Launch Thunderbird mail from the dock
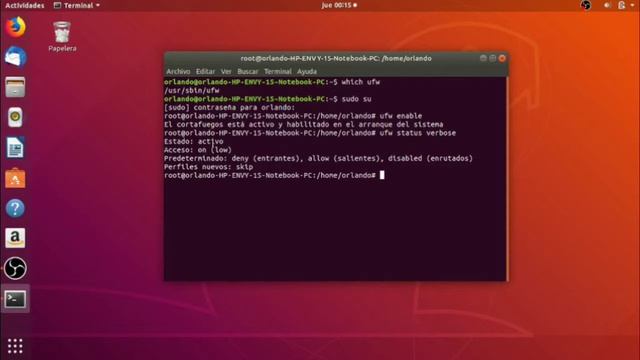 tap(16, 57)
